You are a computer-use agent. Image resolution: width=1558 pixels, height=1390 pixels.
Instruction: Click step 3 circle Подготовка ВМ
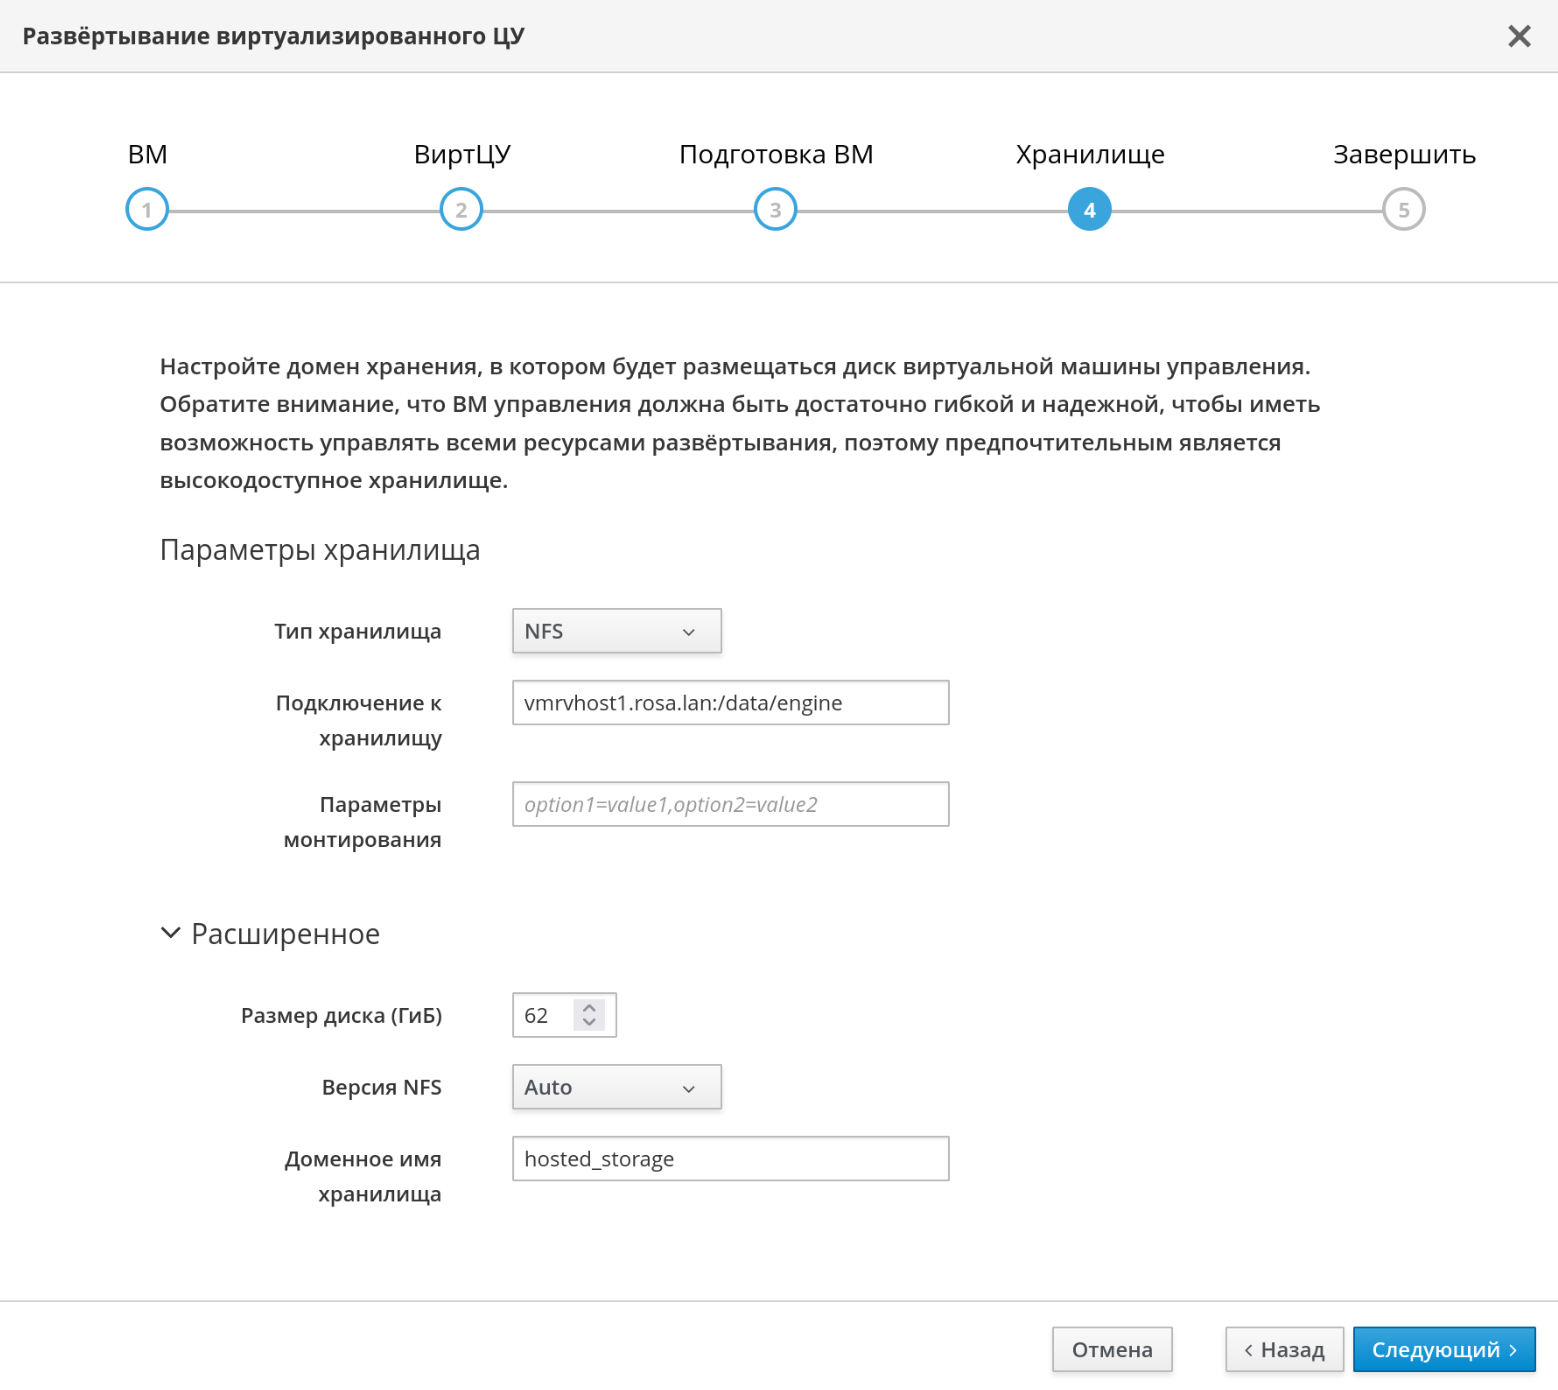[x=775, y=210]
